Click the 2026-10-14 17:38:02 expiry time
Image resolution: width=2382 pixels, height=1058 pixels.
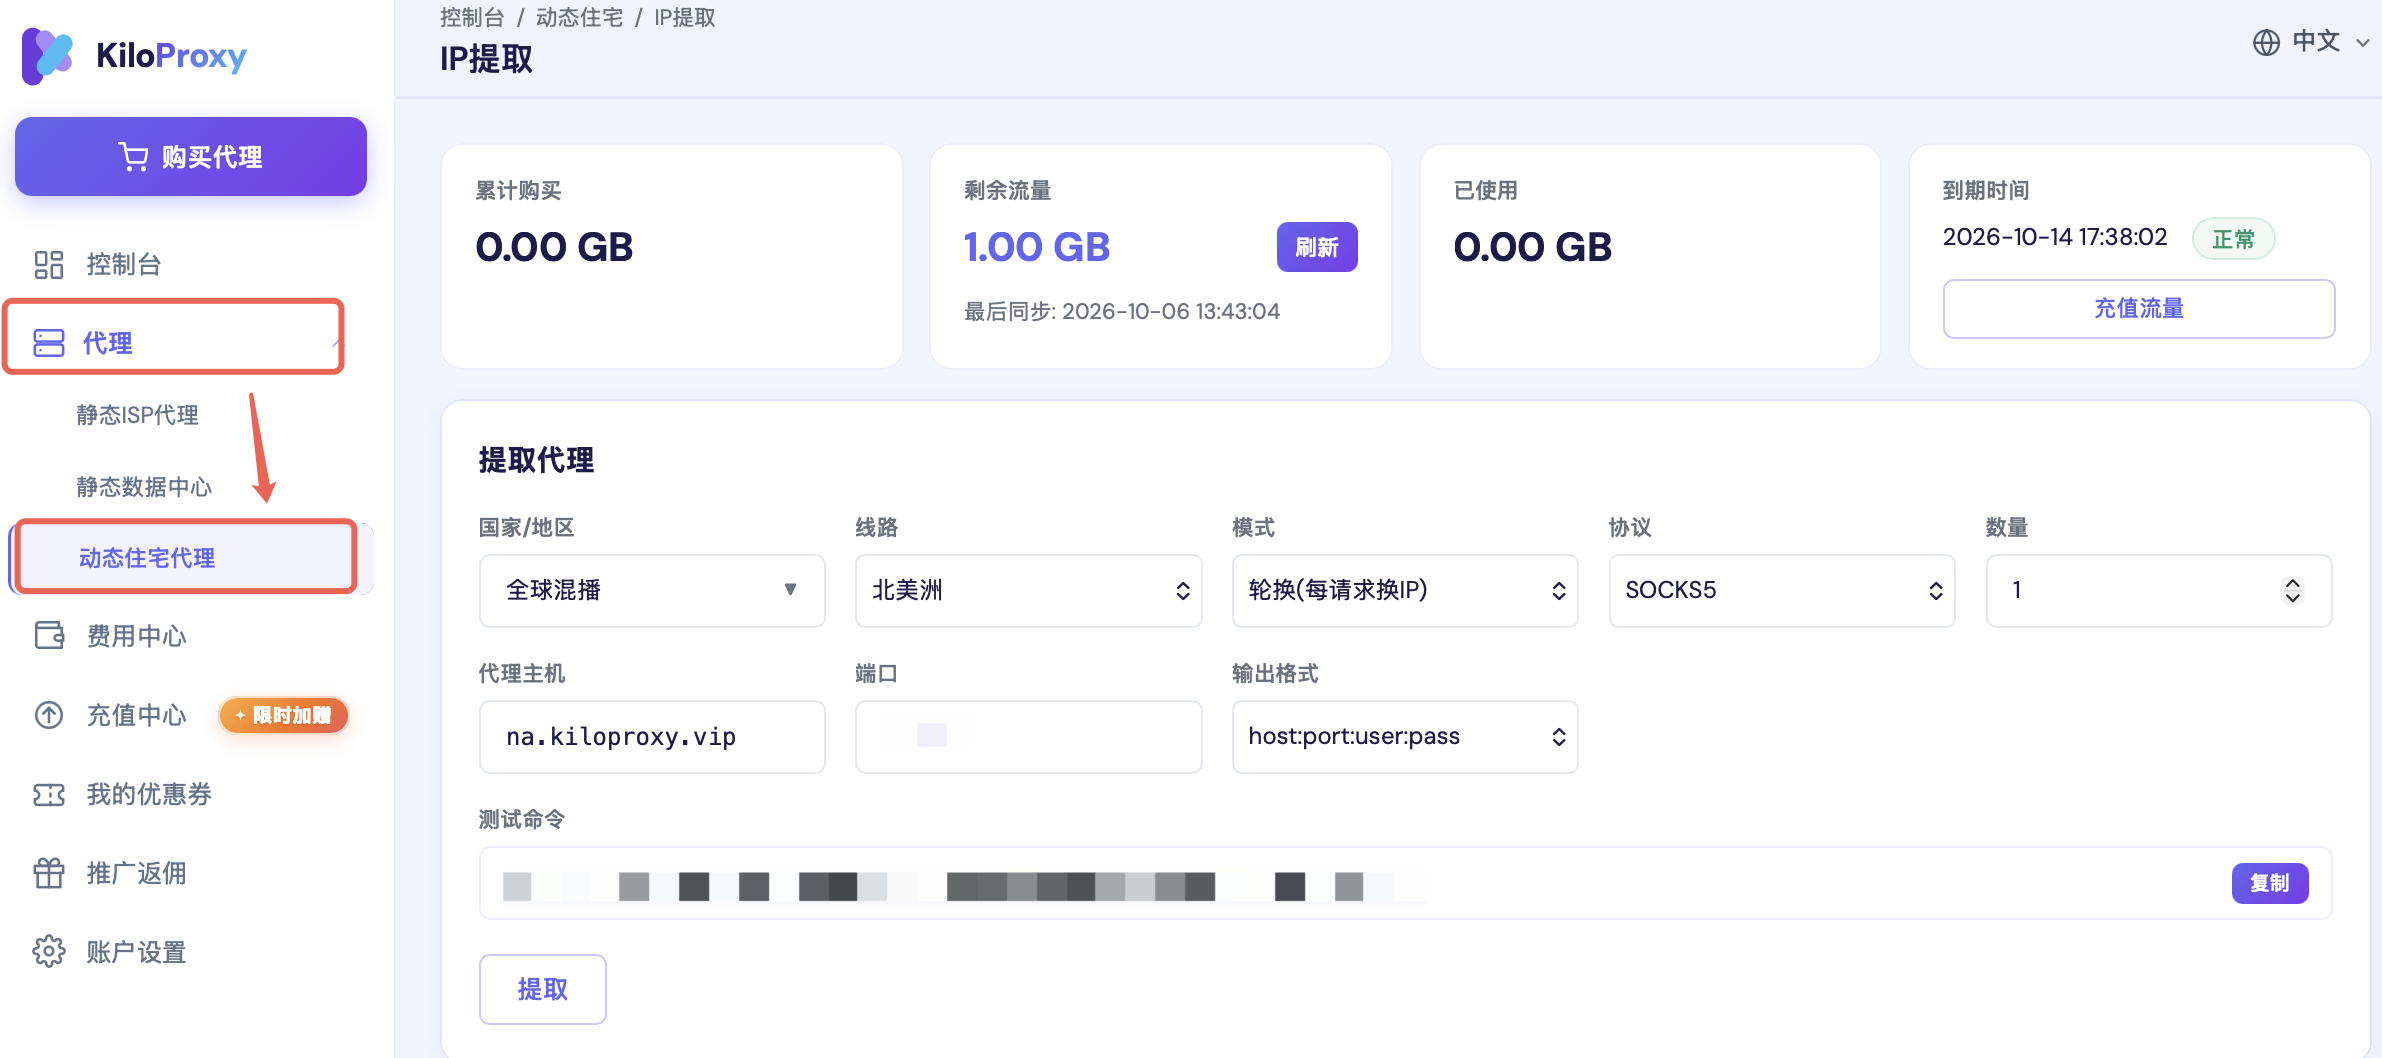[x=2055, y=237]
